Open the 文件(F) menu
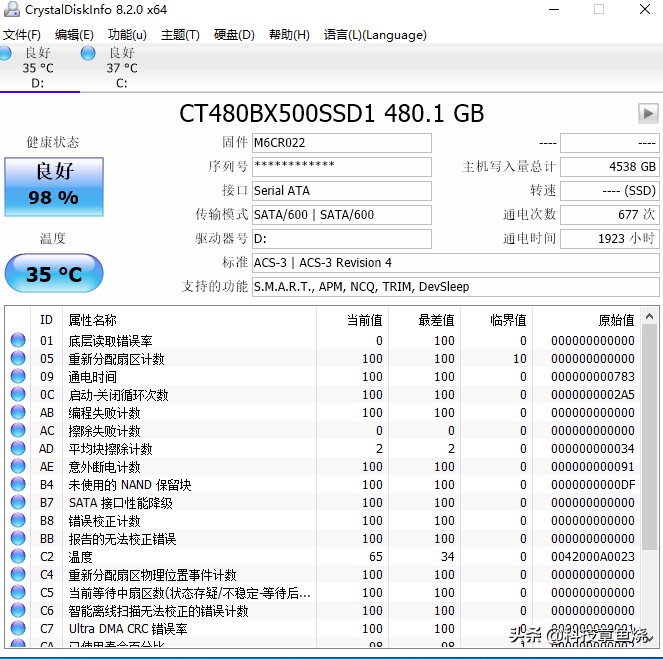 click(22, 35)
